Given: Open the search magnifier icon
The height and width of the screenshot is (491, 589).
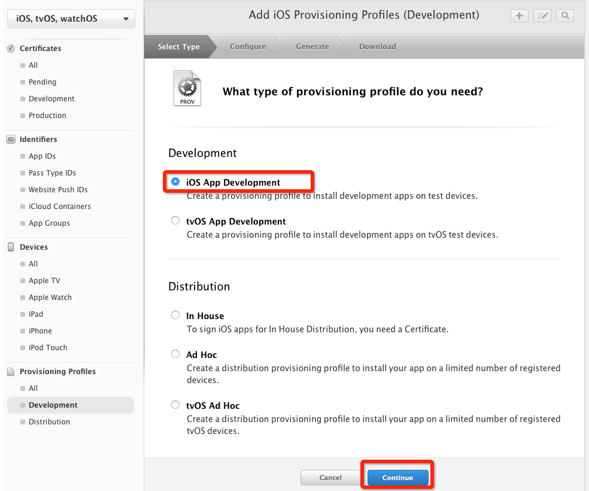Looking at the screenshot, I should (x=565, y=16).
